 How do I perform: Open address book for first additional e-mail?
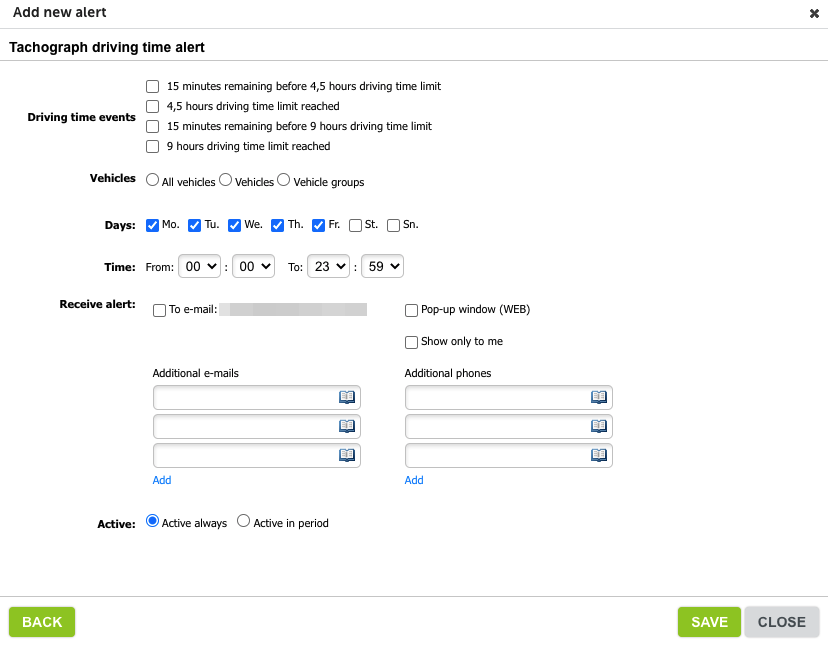(347, 397)
